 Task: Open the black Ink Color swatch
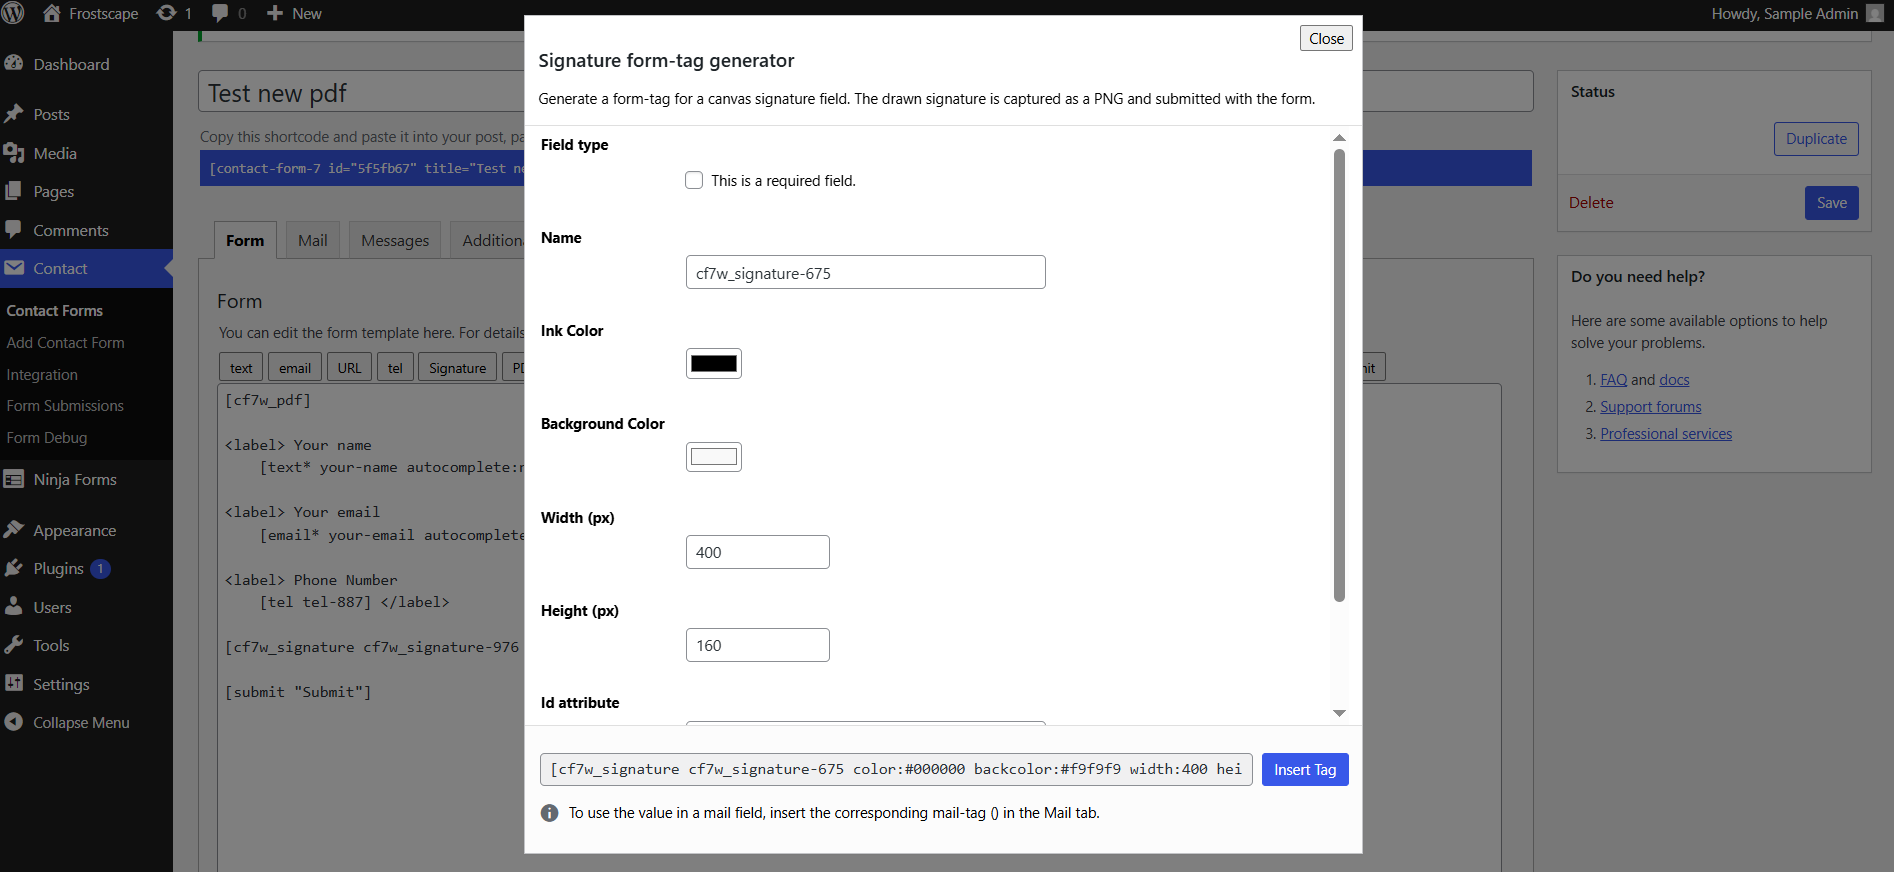714,363
